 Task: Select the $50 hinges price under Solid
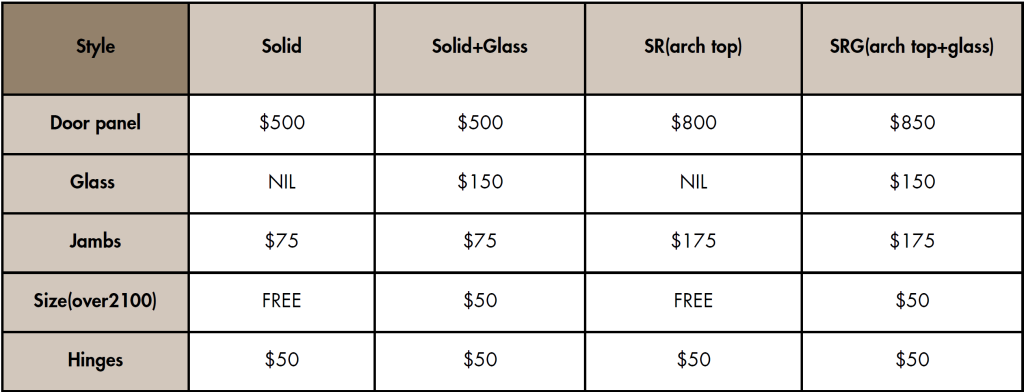tap(281, 360)
